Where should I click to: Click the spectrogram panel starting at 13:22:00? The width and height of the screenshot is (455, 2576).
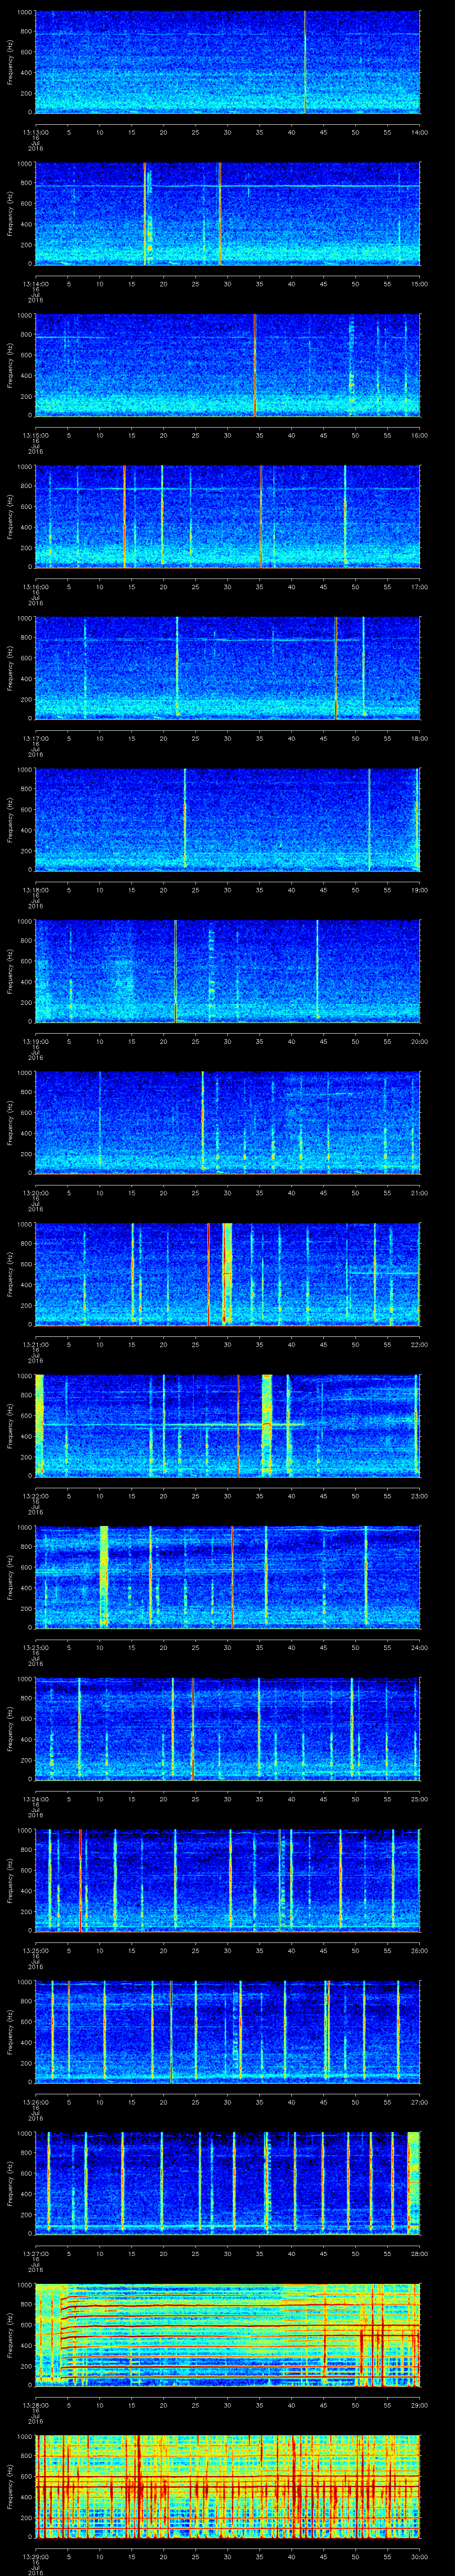point(228,1426)
